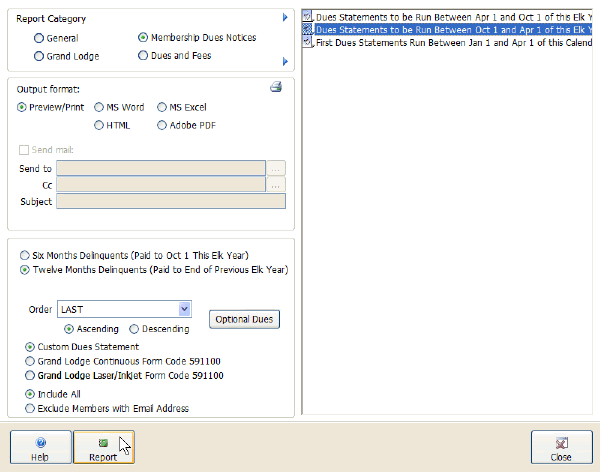600x472 pixels.
Task: Select the MS Word output format
Action: 99,107
